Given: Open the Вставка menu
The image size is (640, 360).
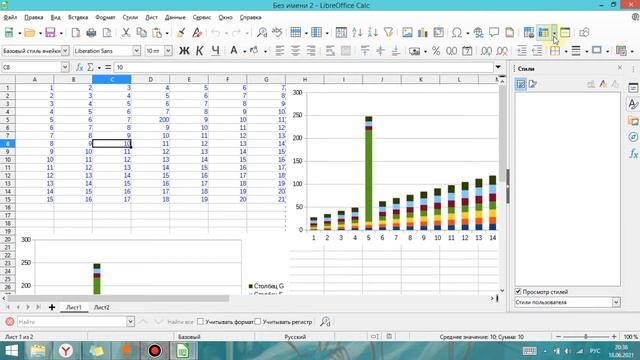Looking at the screenshot, I should (78, 17).
